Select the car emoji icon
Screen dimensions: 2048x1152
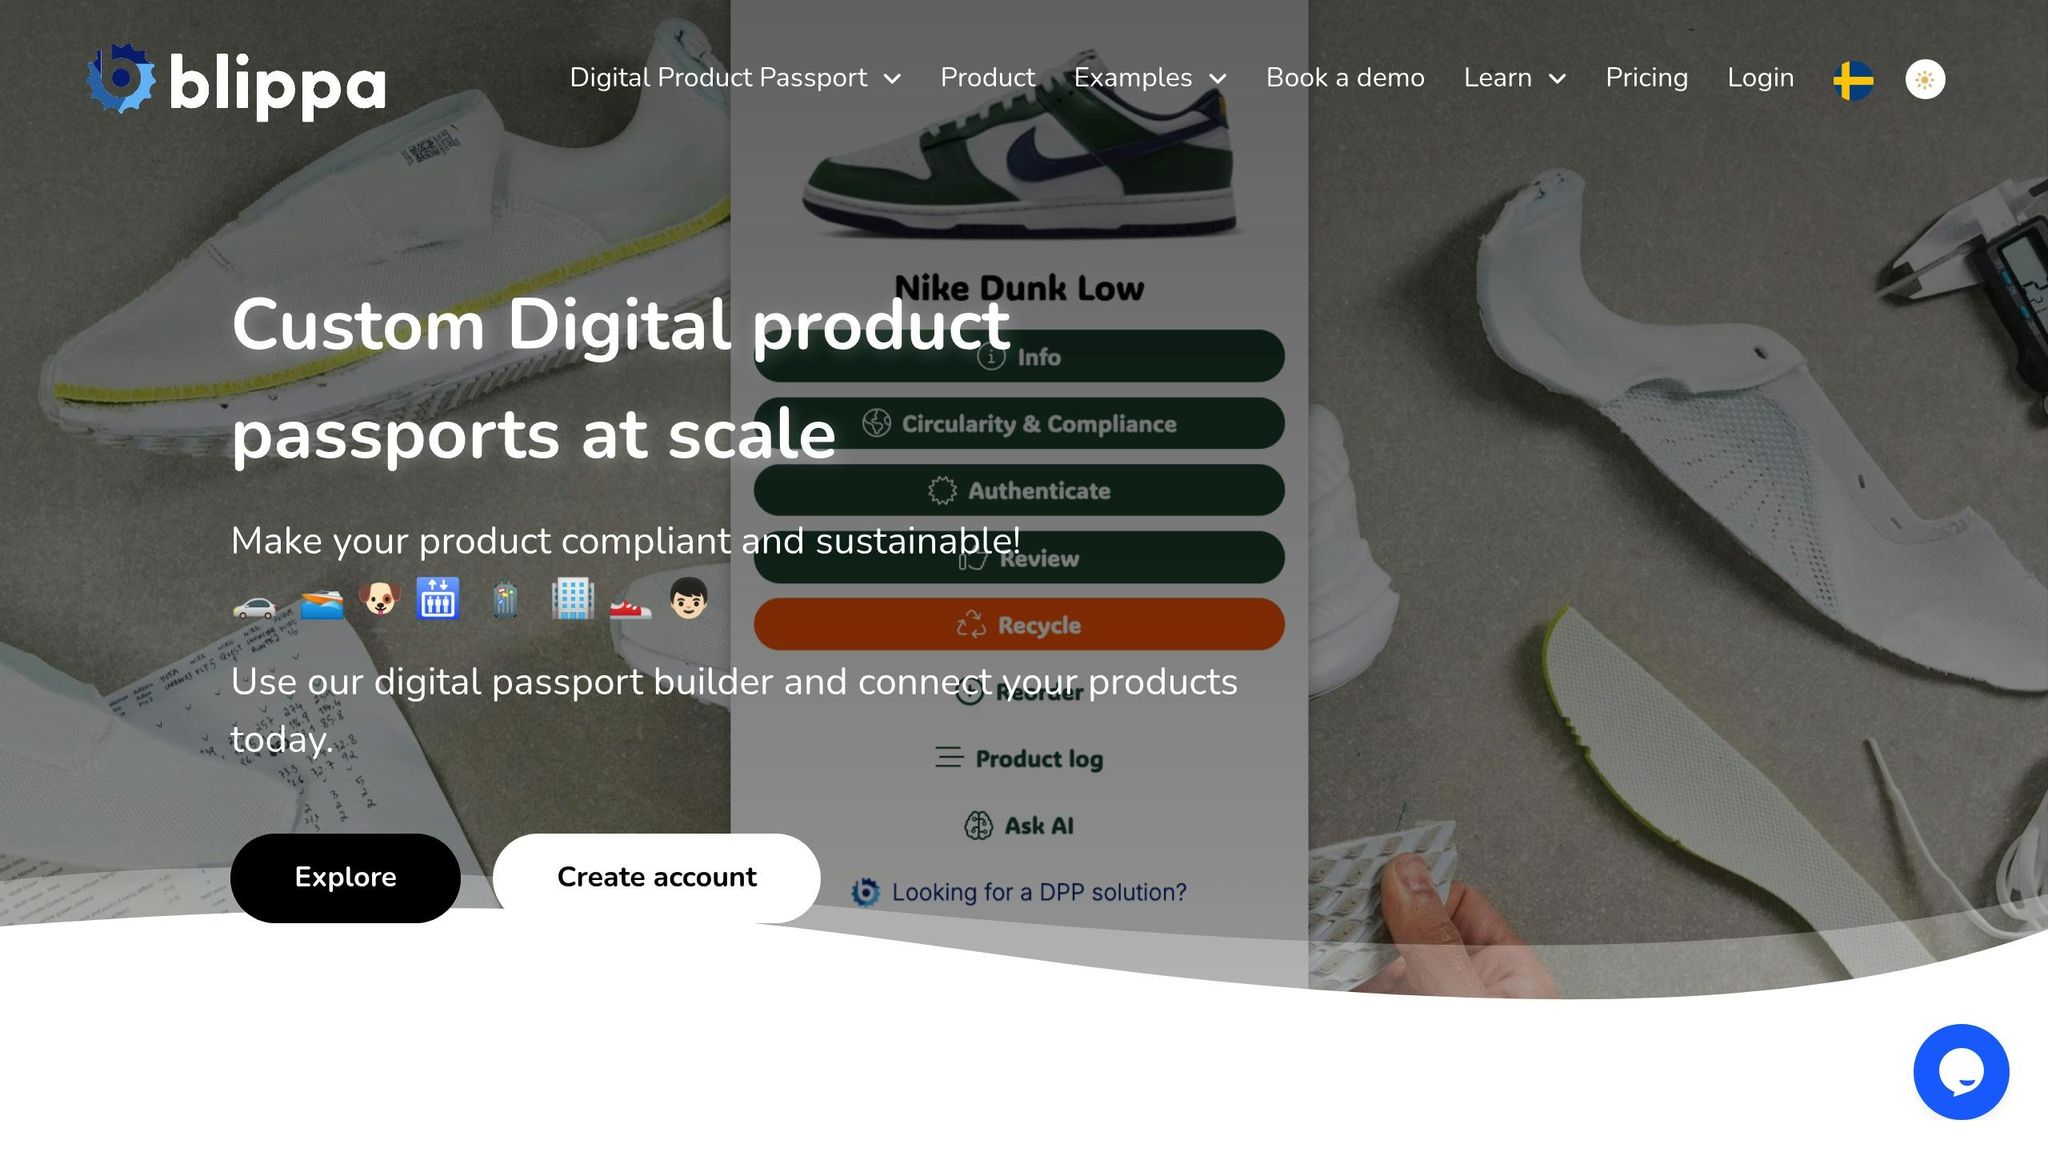click(x=254, y=604)
